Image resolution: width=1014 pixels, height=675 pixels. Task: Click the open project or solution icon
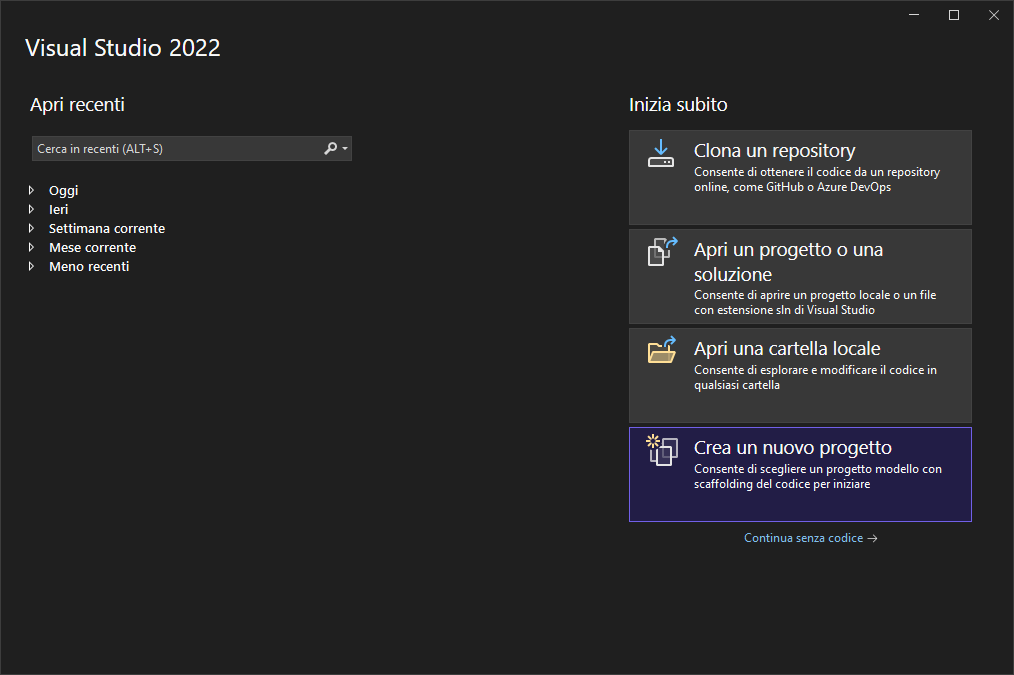coord(662,252)
